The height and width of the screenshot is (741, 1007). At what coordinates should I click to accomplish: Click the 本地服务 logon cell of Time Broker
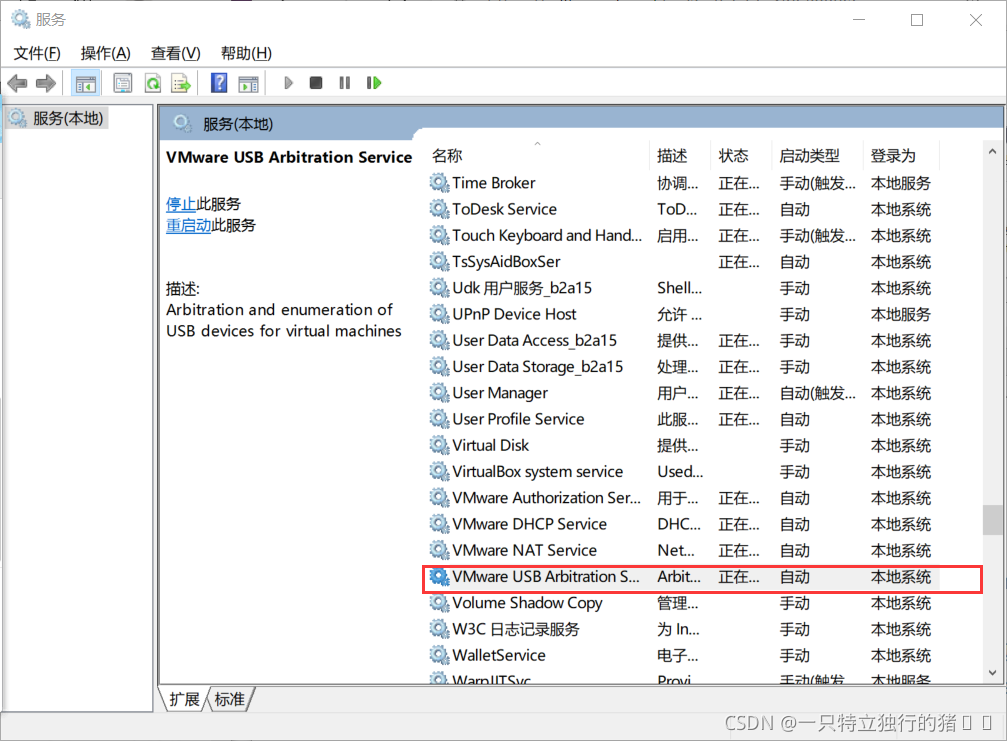pyautogui.click(x=900, y=183)
